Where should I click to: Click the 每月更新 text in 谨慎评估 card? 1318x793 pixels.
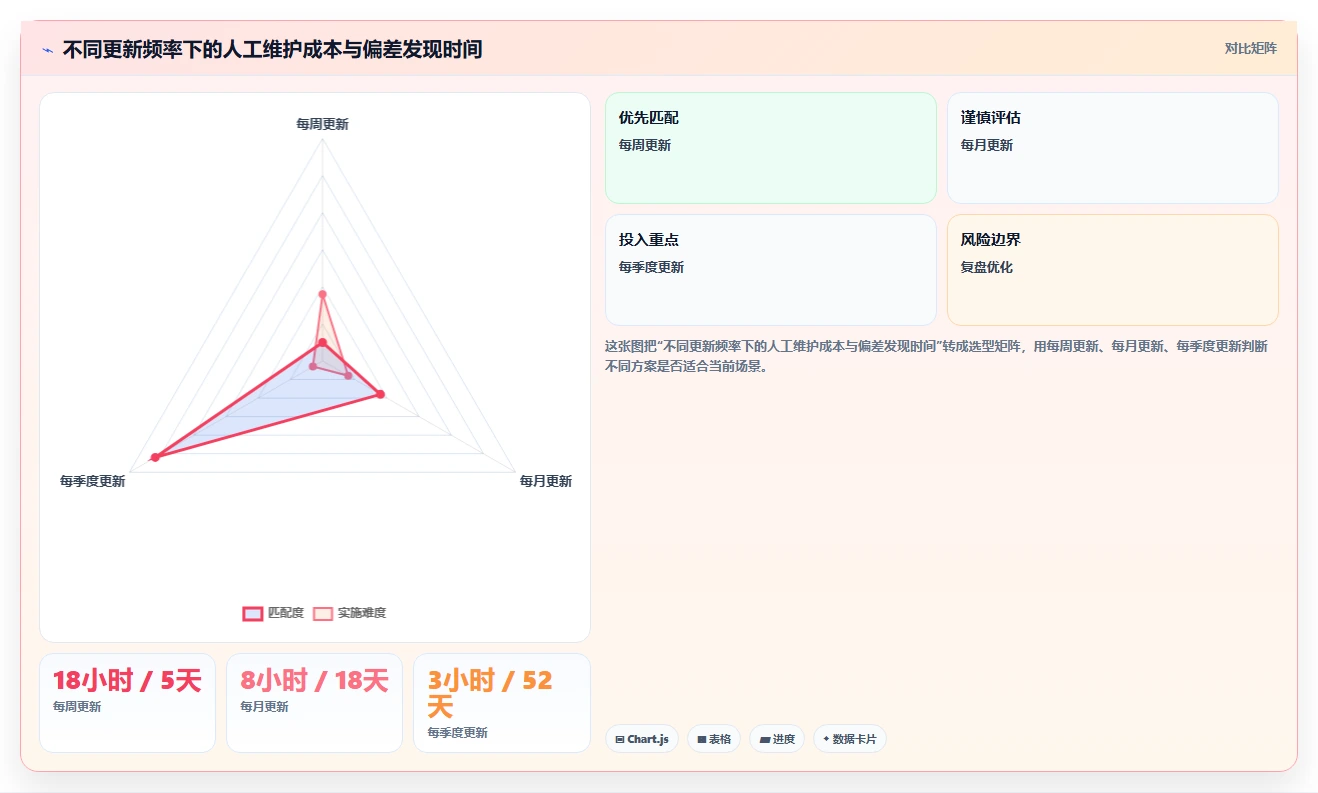click(987, 145)
